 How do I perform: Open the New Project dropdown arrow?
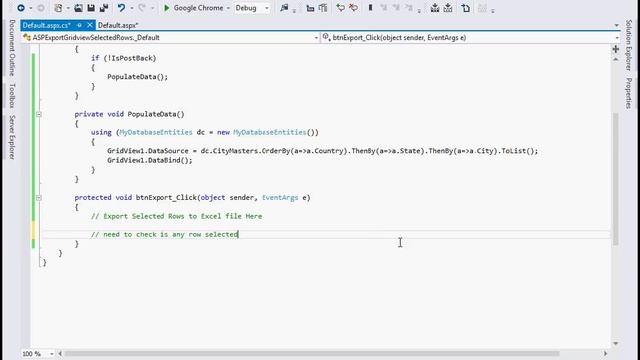coord(67,8)
